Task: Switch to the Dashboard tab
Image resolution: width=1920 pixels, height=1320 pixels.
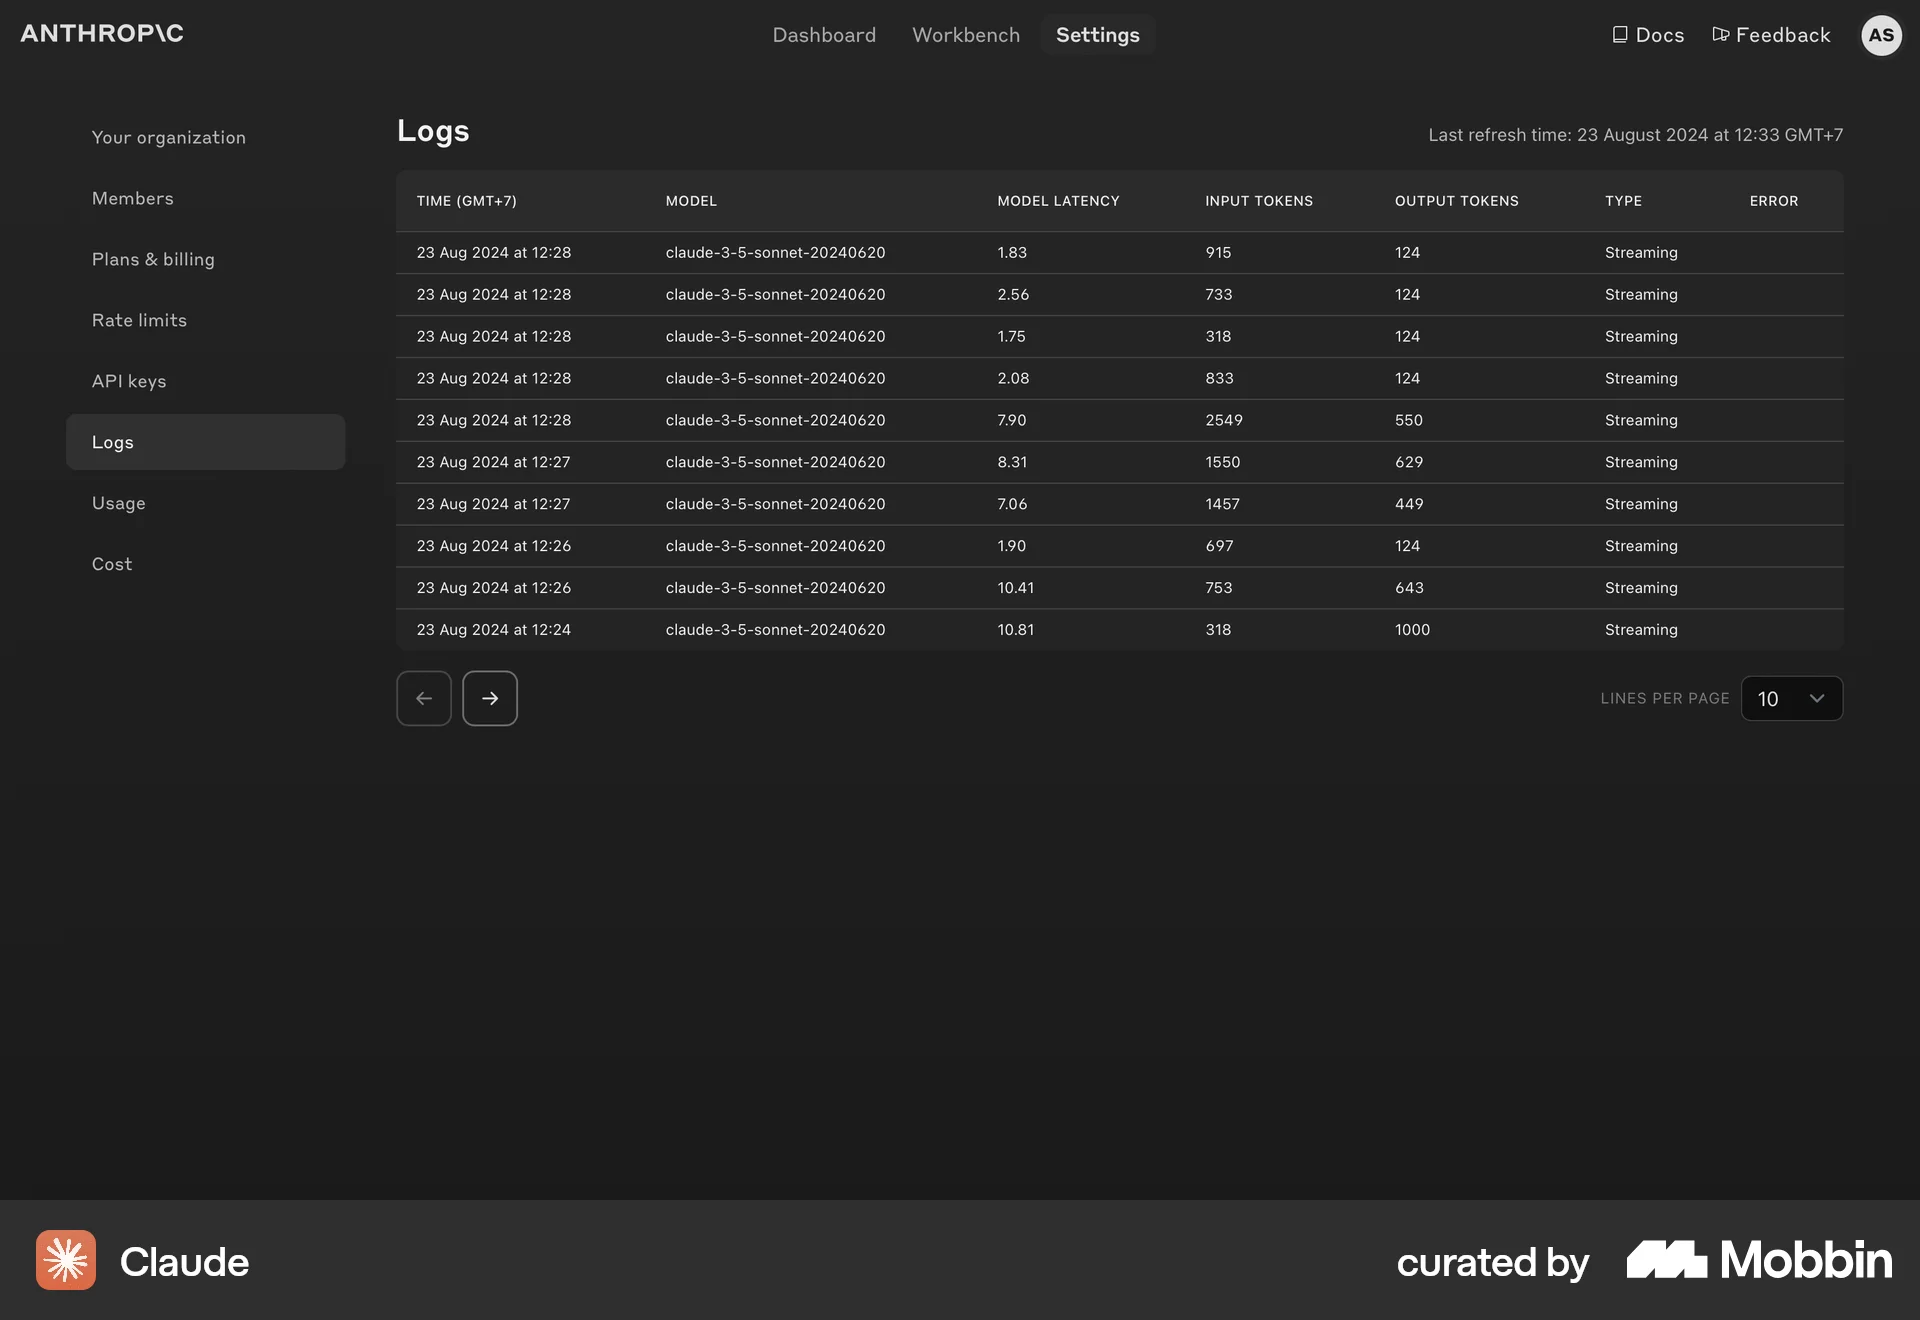Action: tap(823, 34)
